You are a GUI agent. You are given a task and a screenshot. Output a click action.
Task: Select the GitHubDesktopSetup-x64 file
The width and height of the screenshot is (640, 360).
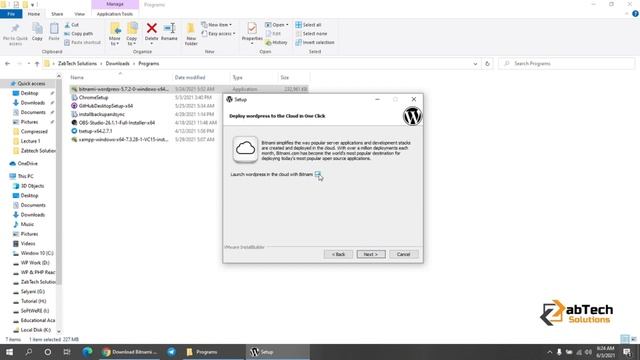coord(106,106)
